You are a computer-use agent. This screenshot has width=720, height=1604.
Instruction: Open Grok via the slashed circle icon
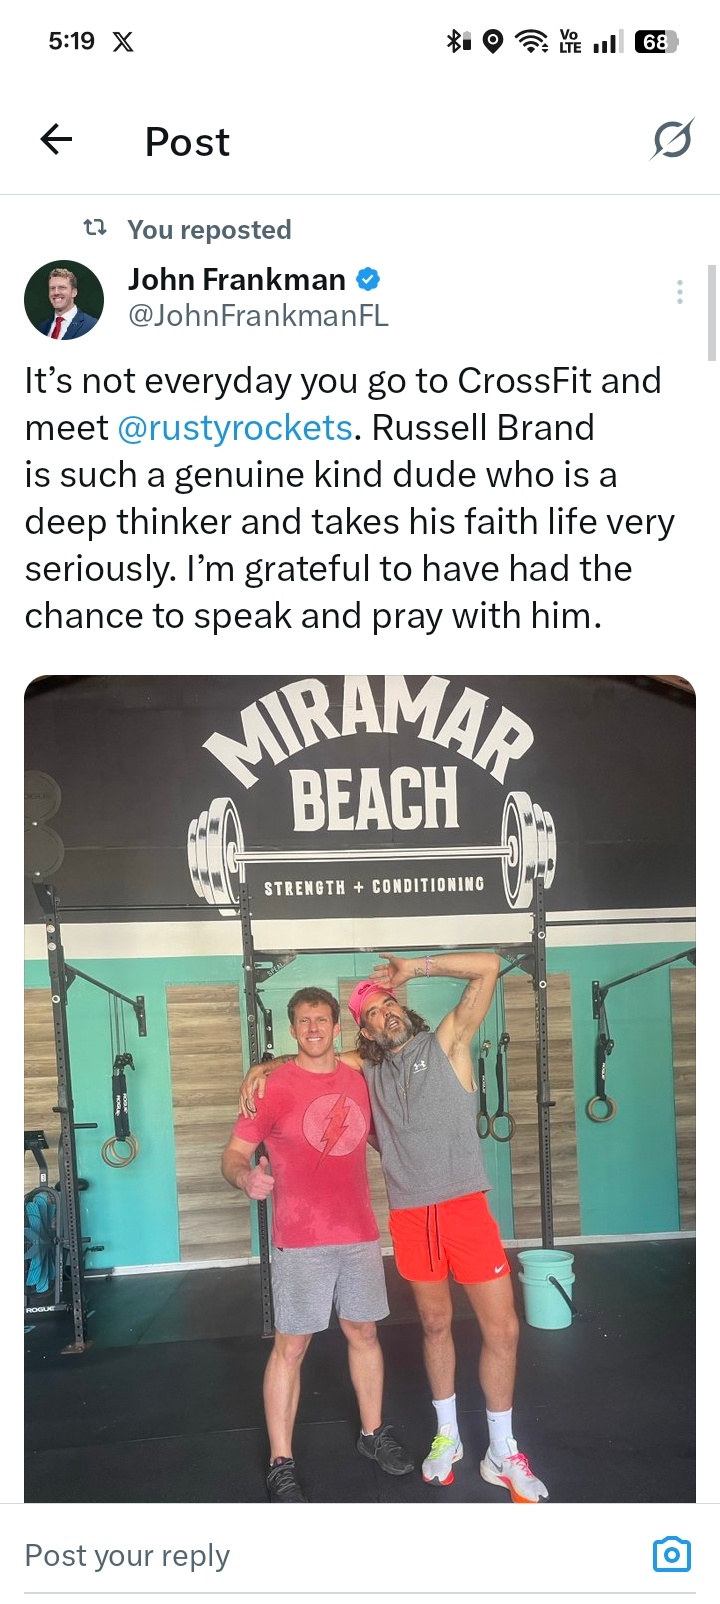click(x=671, y=140)
